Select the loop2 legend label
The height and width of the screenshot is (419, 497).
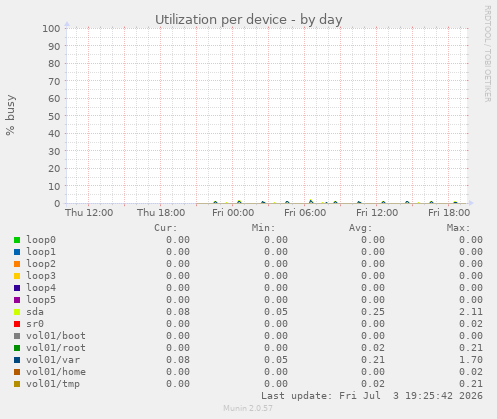click(x=41, y=264)
